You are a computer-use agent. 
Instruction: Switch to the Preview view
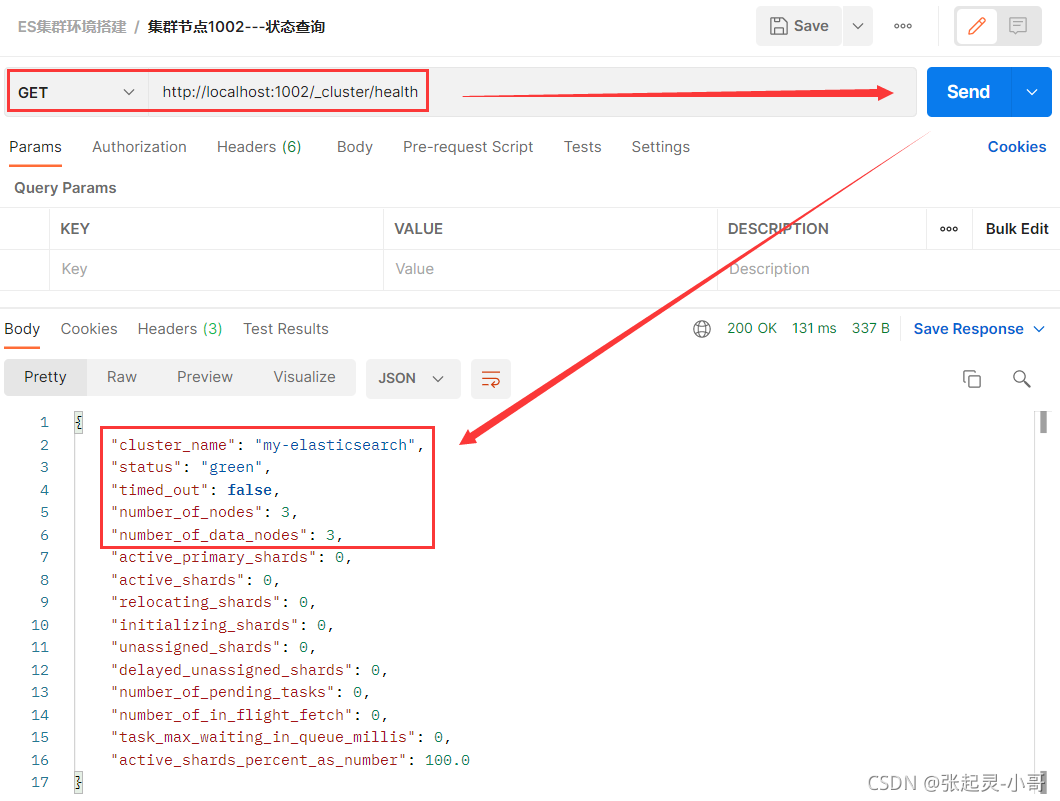205,377
